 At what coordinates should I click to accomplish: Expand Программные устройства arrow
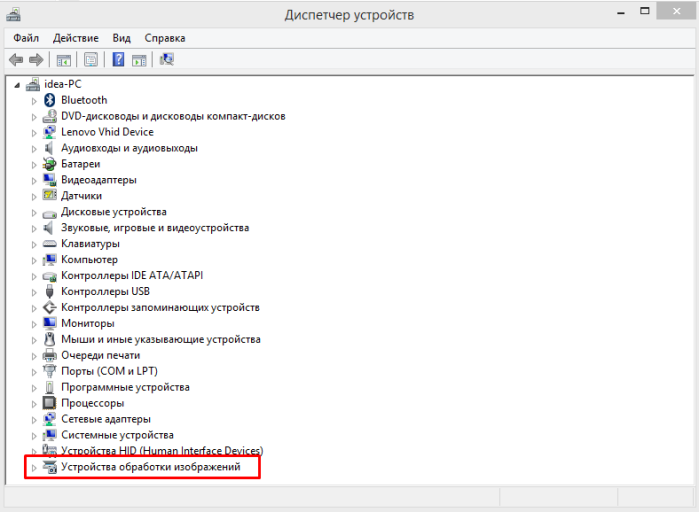pyautogui.click(x=34, y=388)
